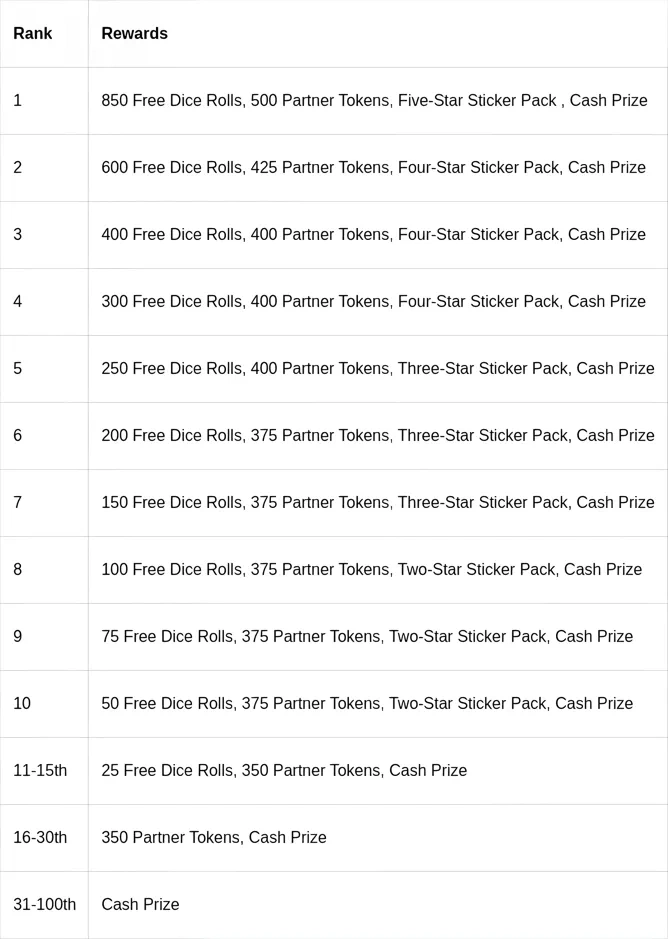
Task: Click the Rewards column header
Action: coord(134,34)
